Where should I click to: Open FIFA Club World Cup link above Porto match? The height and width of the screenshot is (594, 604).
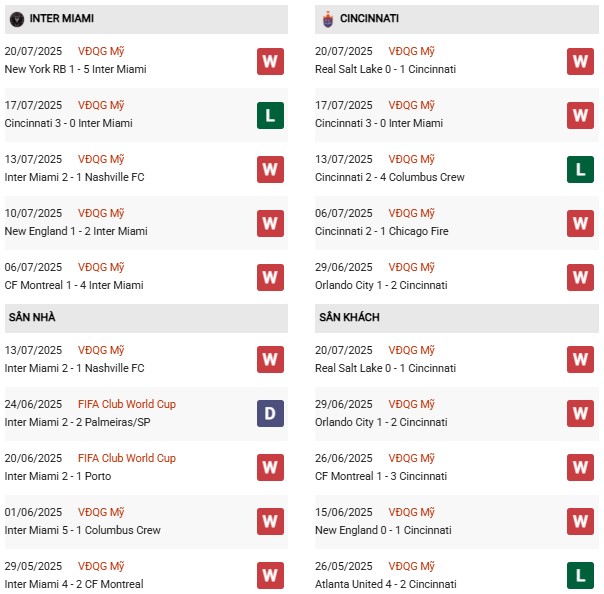(x=131, y=458)
